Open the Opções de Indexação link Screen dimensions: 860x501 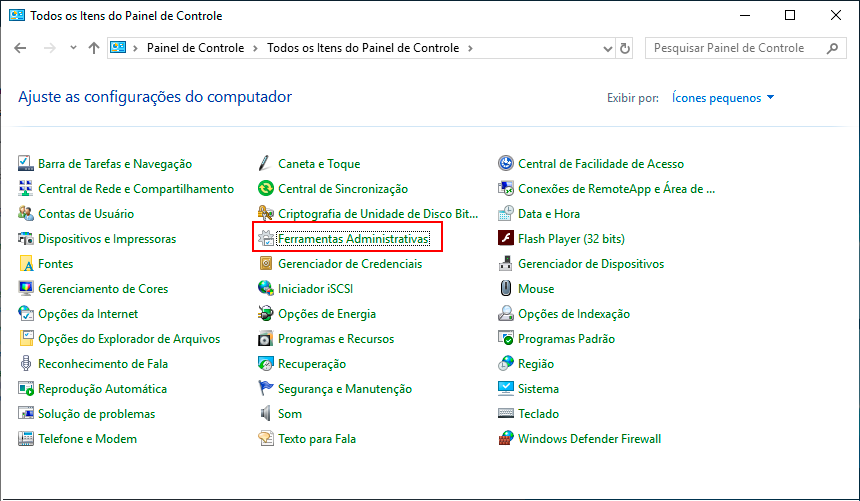574,314
